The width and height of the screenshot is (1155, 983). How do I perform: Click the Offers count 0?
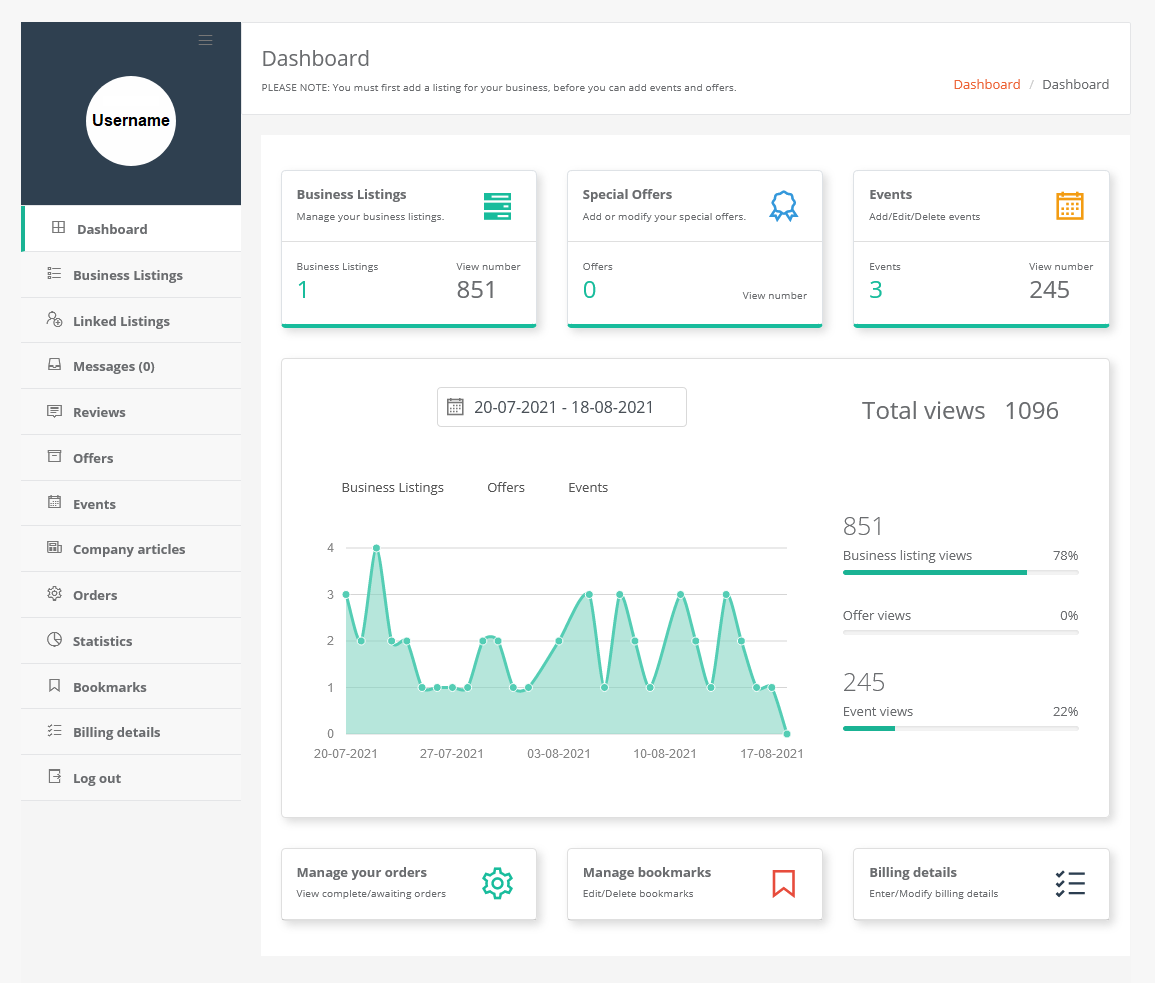589,290
